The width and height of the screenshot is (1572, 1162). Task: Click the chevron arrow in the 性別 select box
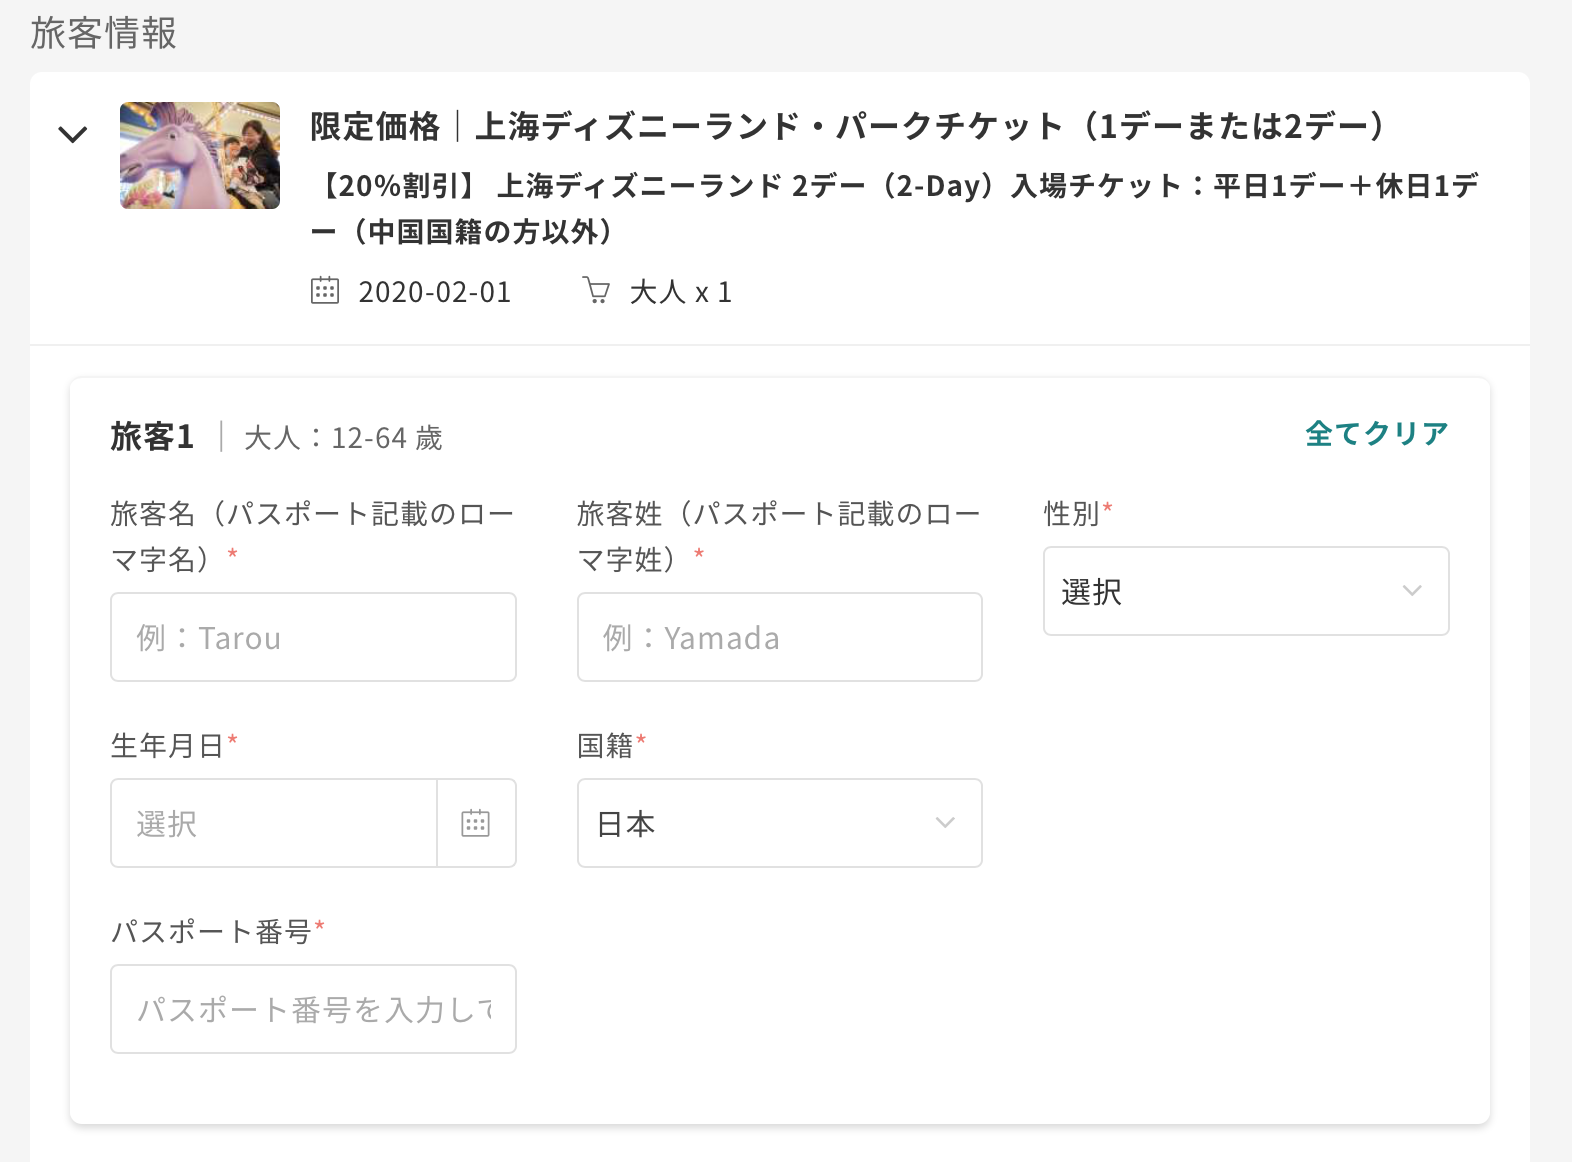pos(1412,591)
